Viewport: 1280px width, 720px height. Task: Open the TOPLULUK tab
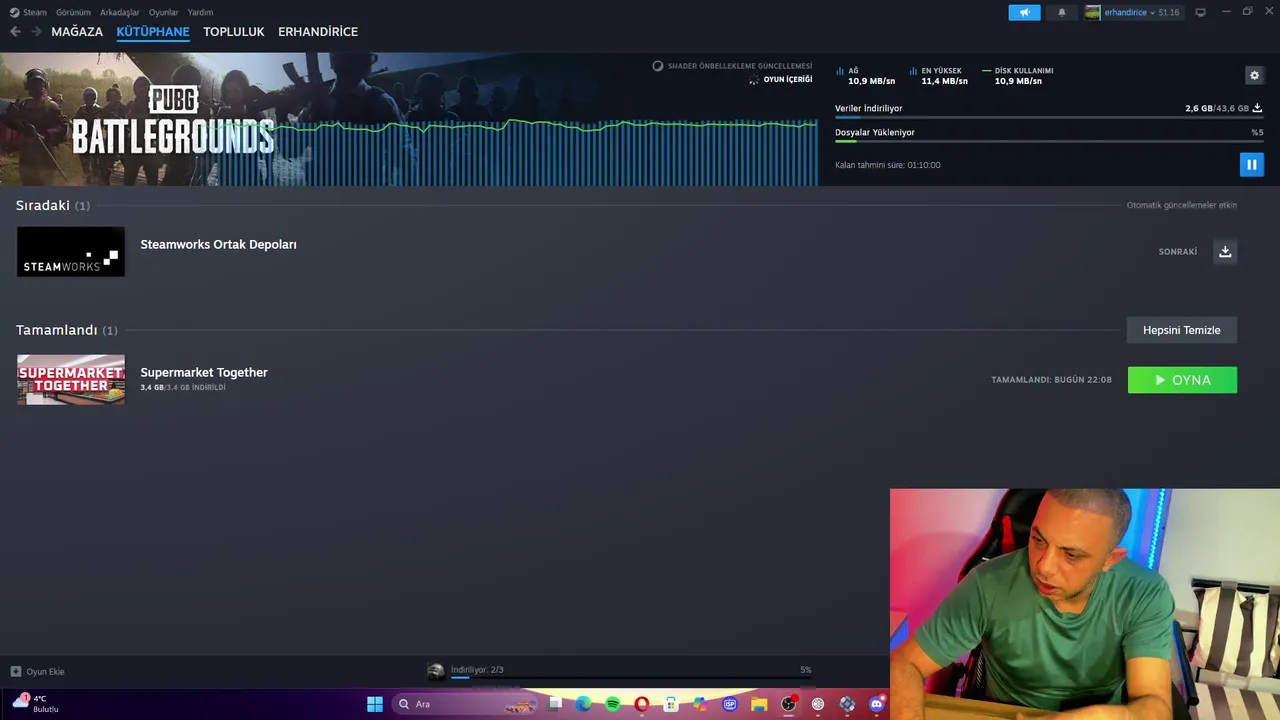234,32
